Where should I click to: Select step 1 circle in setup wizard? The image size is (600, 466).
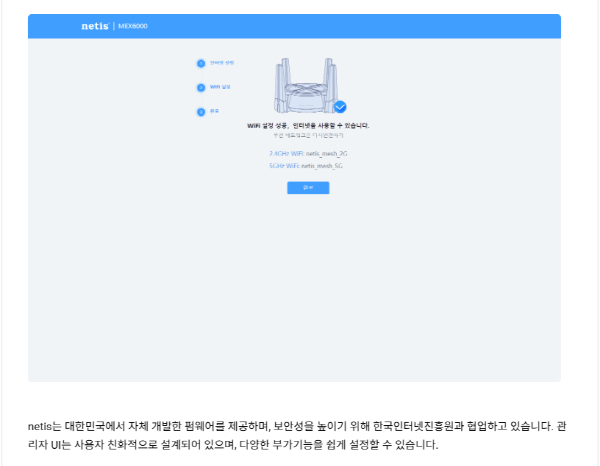pyautogui.click(x=201, y=64)
